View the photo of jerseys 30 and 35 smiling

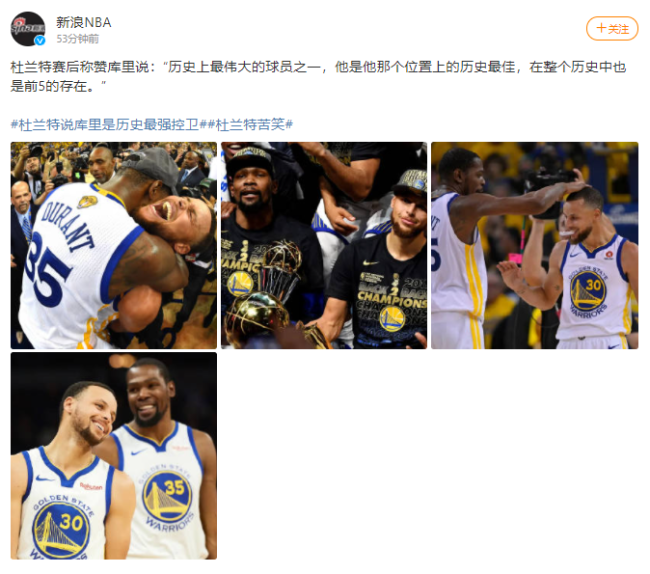pyautogui.click(x=114, y=456)
